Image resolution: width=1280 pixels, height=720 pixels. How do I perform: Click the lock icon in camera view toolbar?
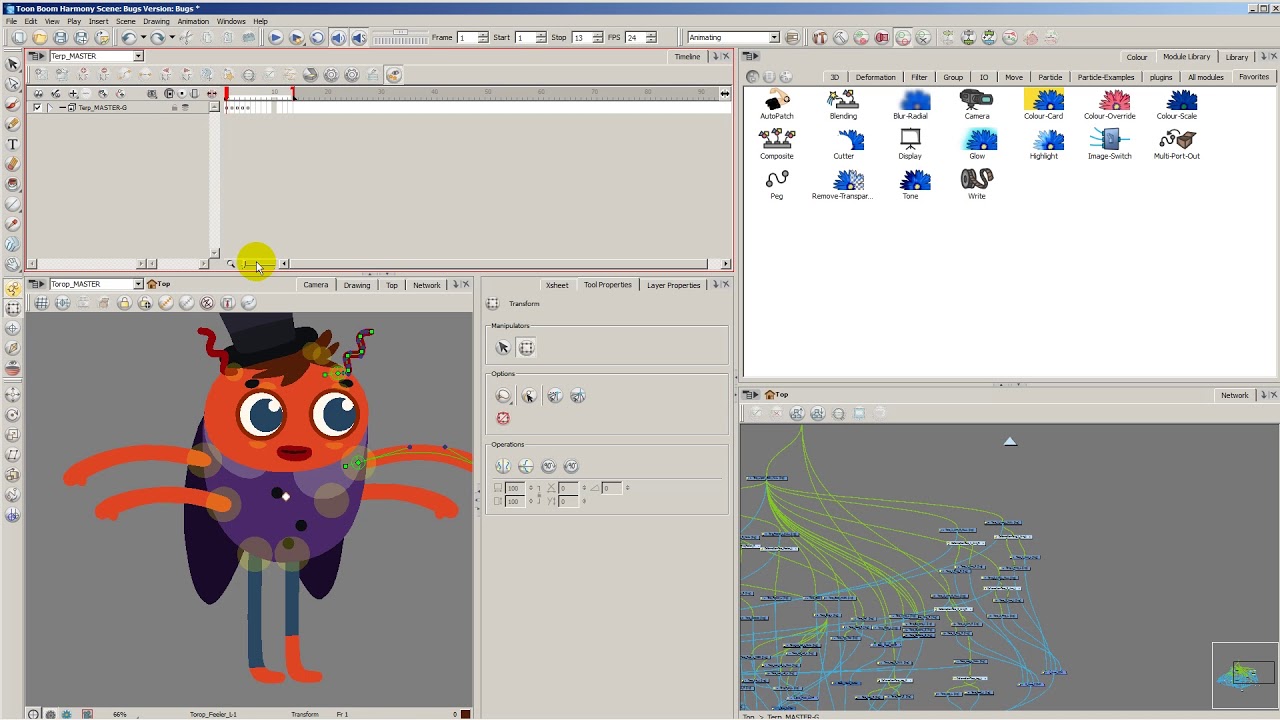click(x=124, y=303)
